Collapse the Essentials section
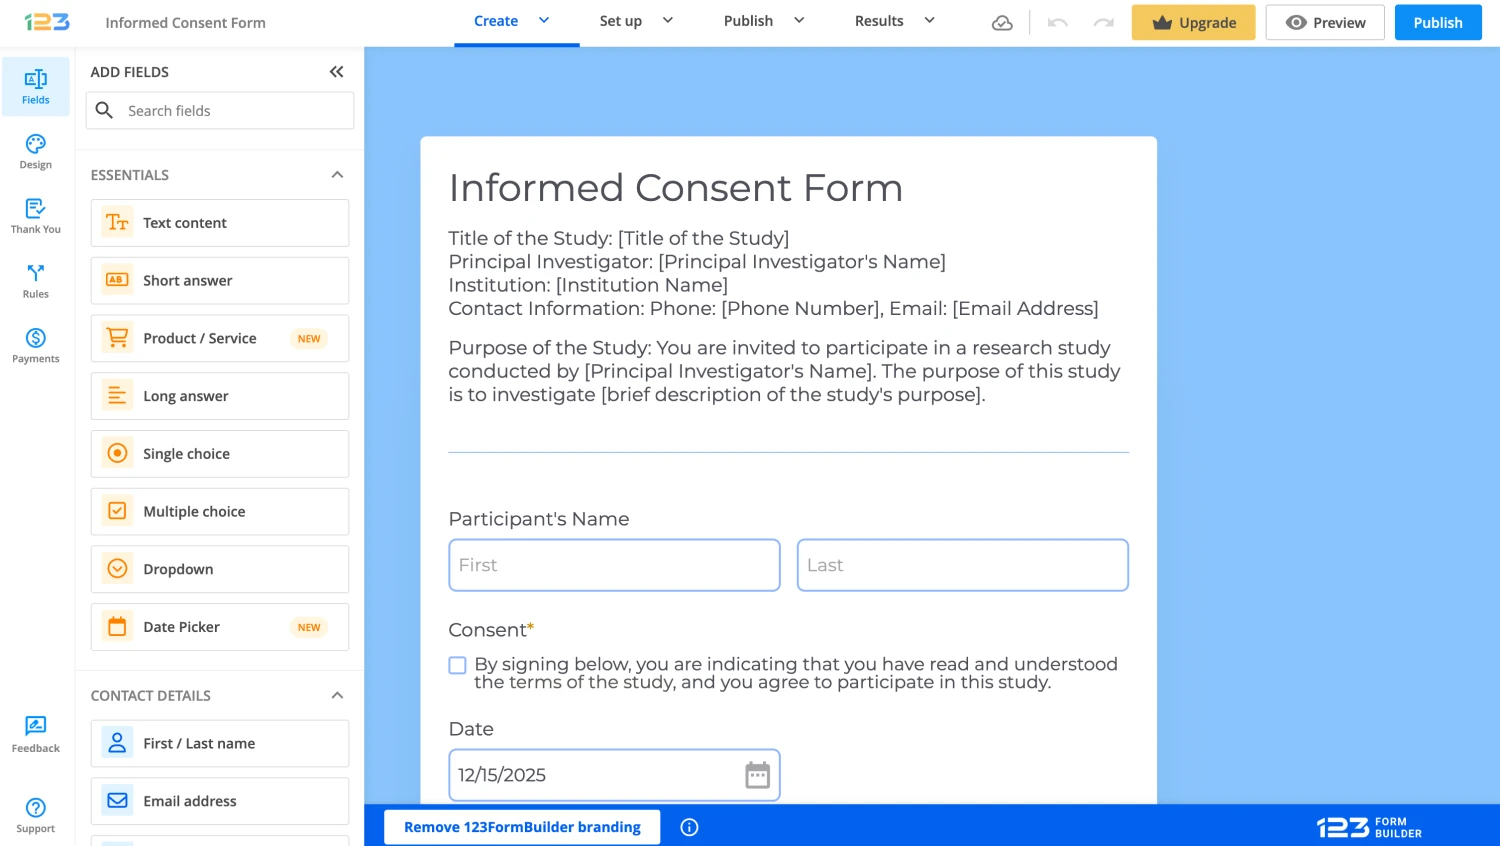 click(x=337, y=175)
